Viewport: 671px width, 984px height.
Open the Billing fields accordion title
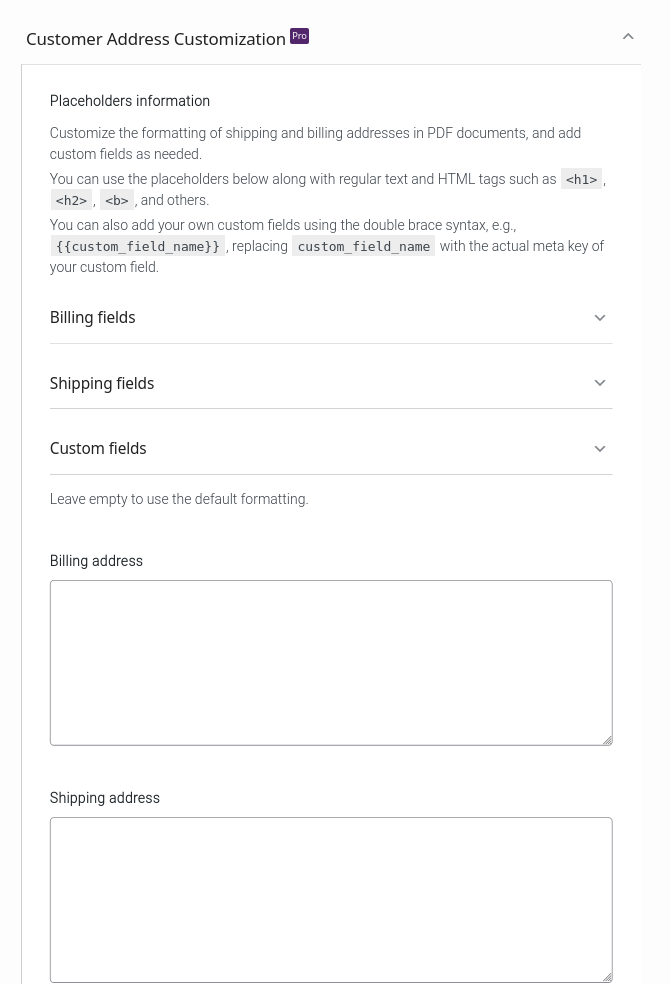click(x=92, y=318)
